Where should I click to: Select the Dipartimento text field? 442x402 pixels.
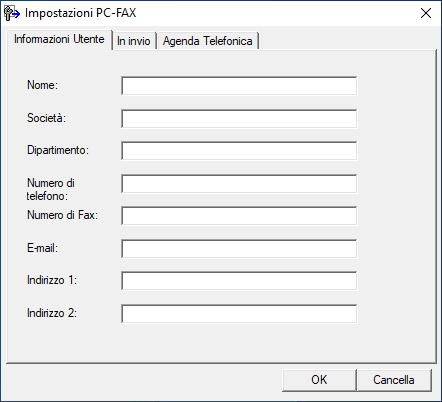(239, 151)
